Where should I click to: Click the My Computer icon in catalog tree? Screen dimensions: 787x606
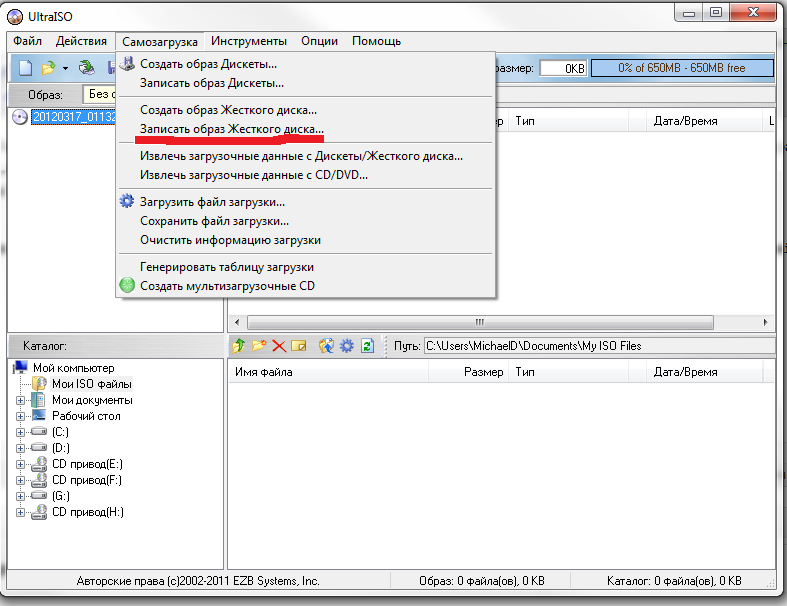pos(21,368)
